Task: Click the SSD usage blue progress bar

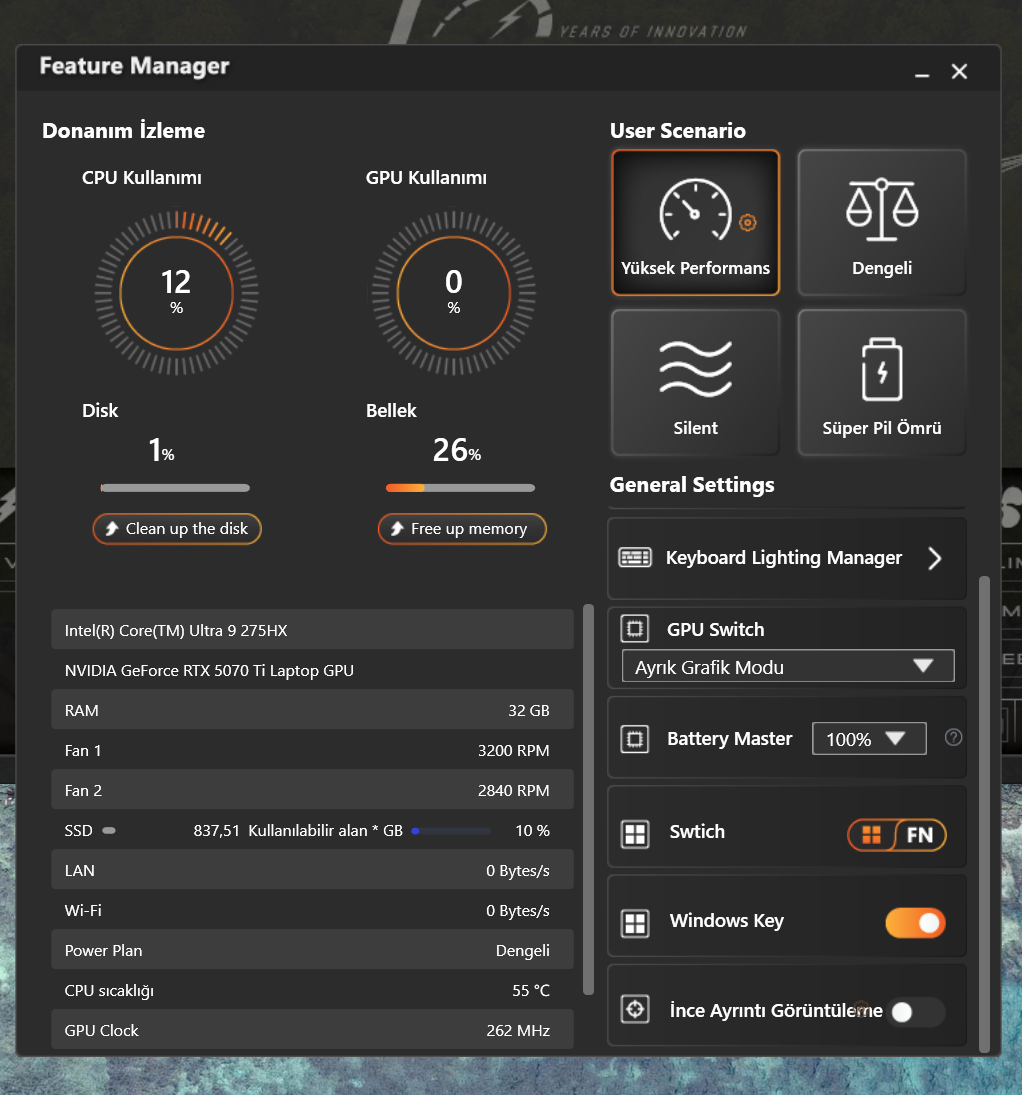Action: [451, 831]
